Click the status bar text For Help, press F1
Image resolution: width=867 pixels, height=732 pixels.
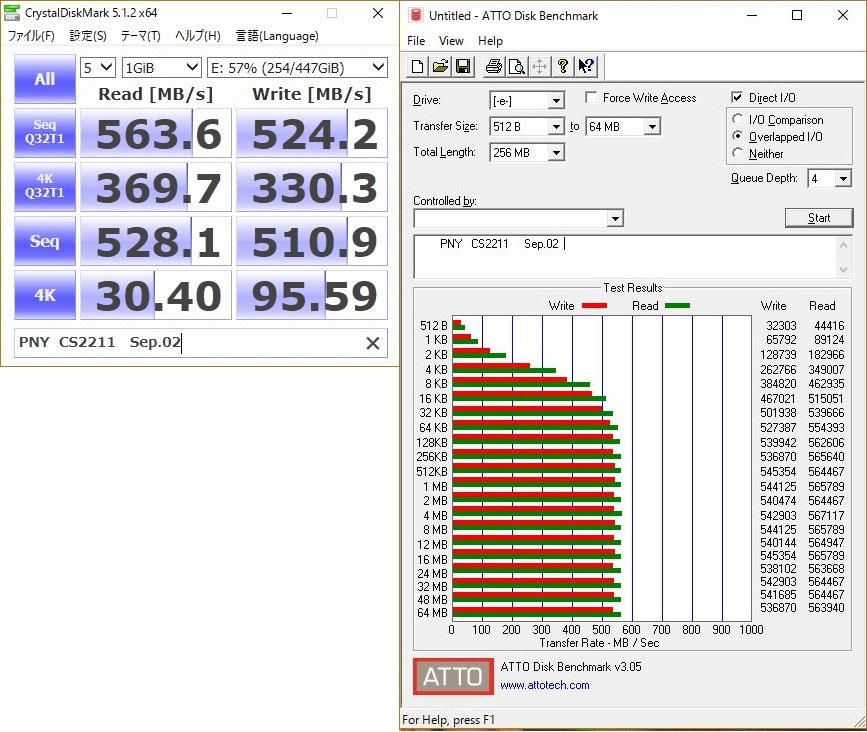[448, 720]
